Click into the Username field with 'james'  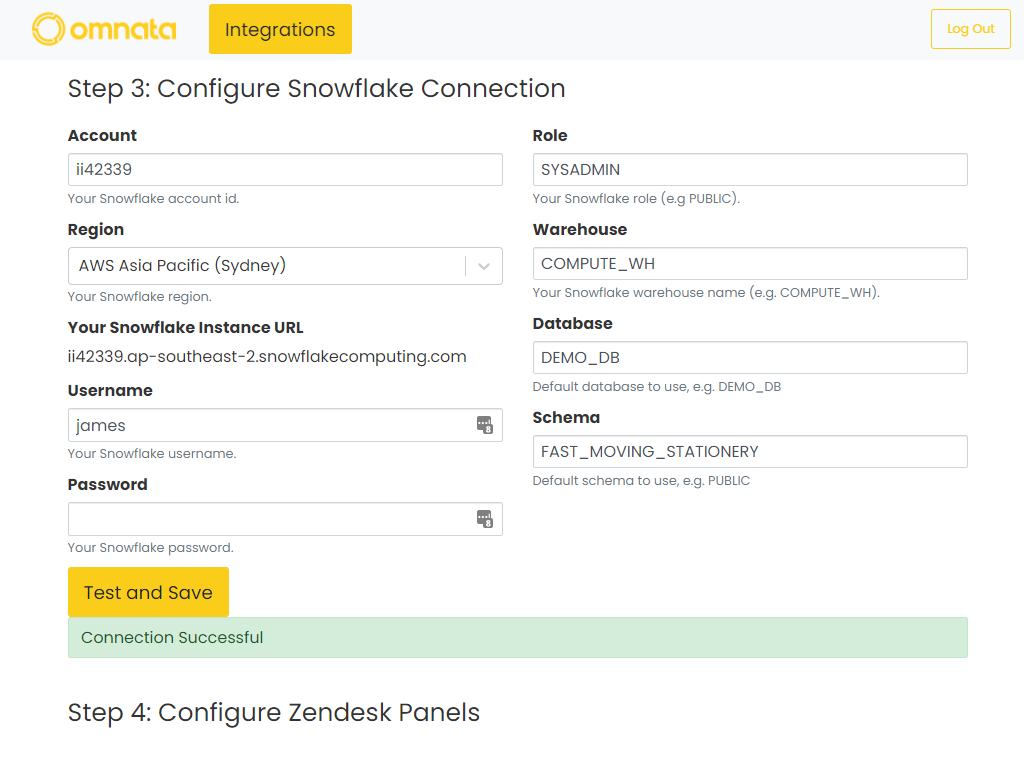point(270,425)
